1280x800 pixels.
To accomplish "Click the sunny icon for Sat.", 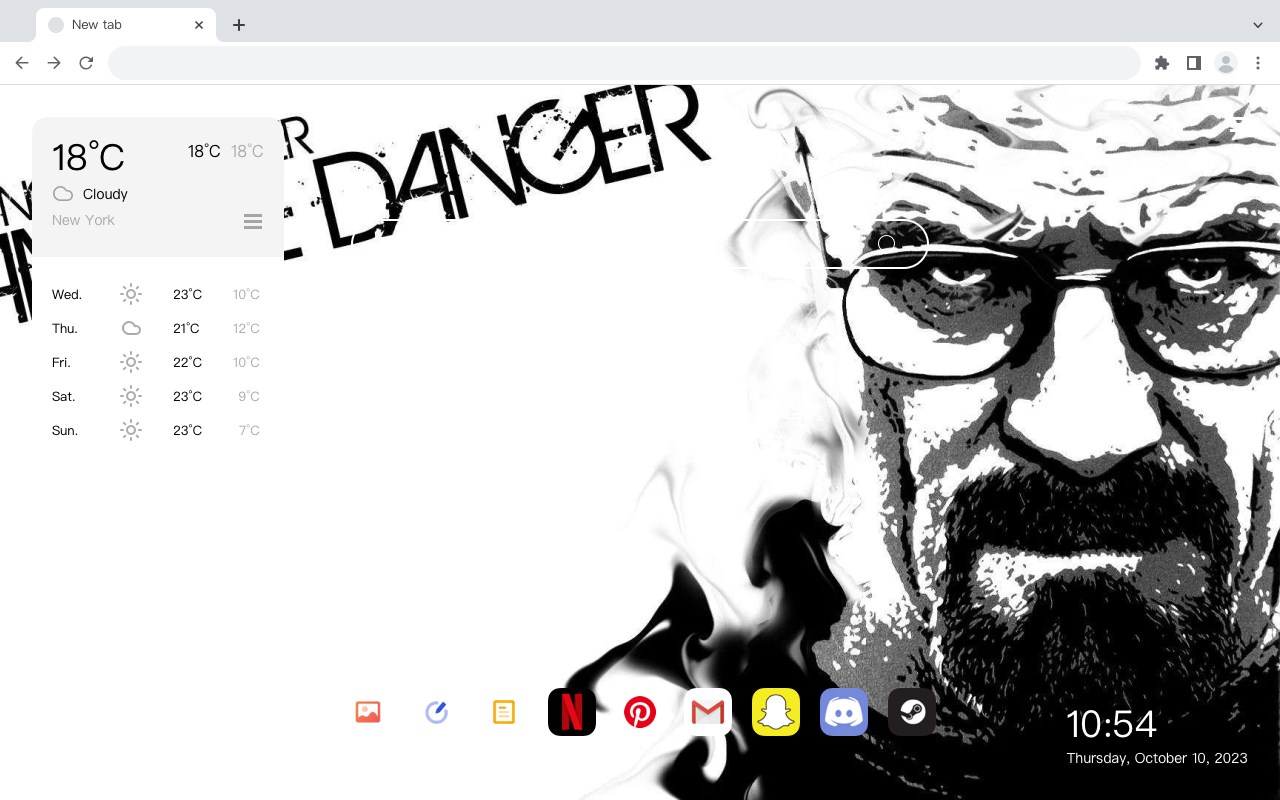I will pyautogui.click(x=131, y=396).
